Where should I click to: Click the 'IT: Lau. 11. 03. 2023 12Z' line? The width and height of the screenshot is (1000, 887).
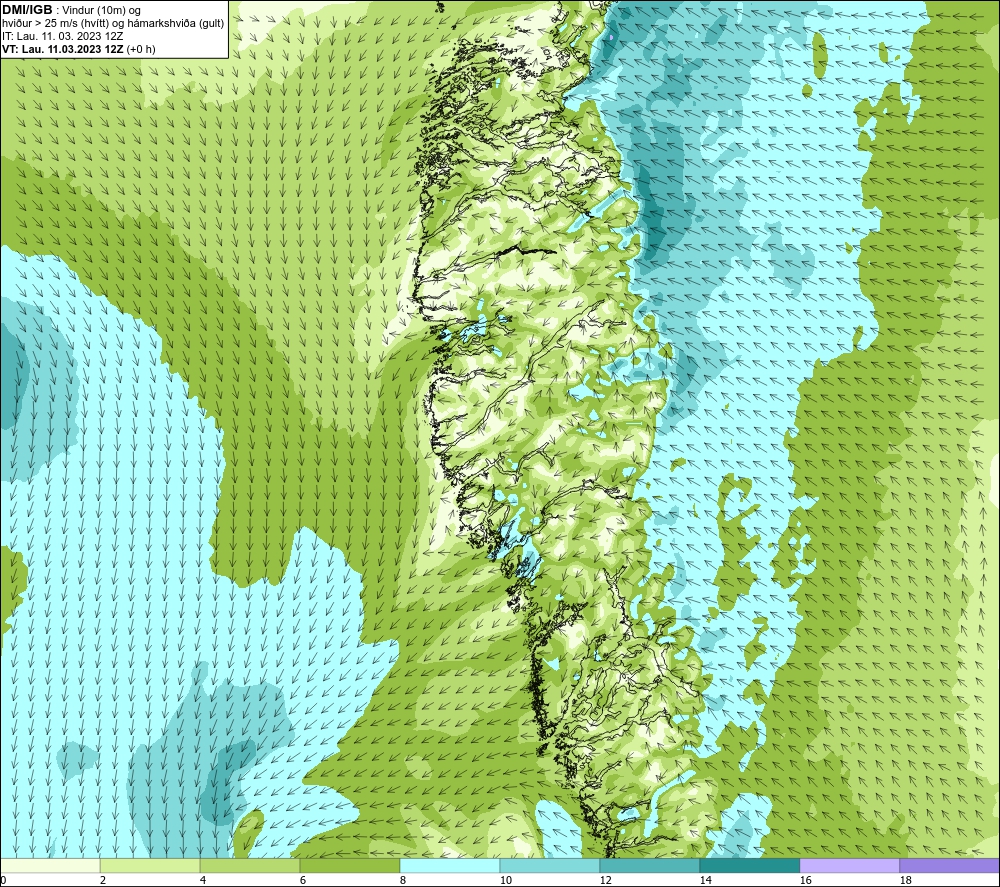(62, 36)
